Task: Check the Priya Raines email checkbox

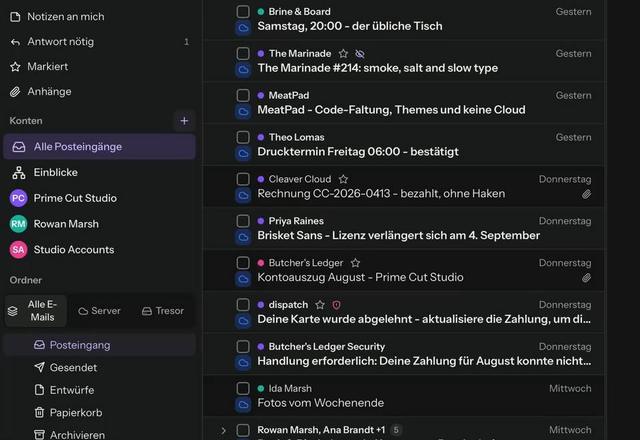Action: click(x=243, y=221)
